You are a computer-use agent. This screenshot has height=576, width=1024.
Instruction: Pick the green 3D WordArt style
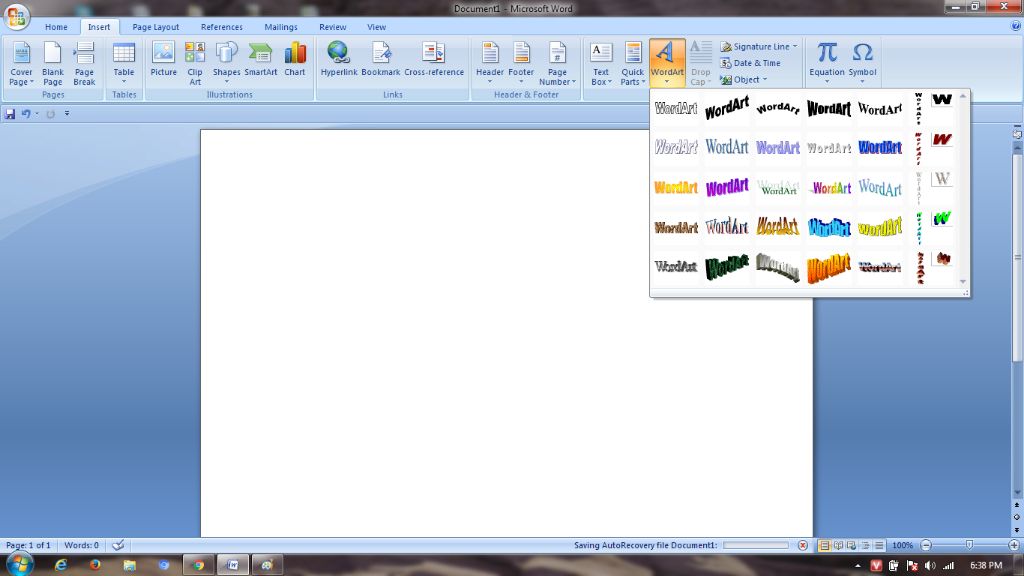(727, 266)
